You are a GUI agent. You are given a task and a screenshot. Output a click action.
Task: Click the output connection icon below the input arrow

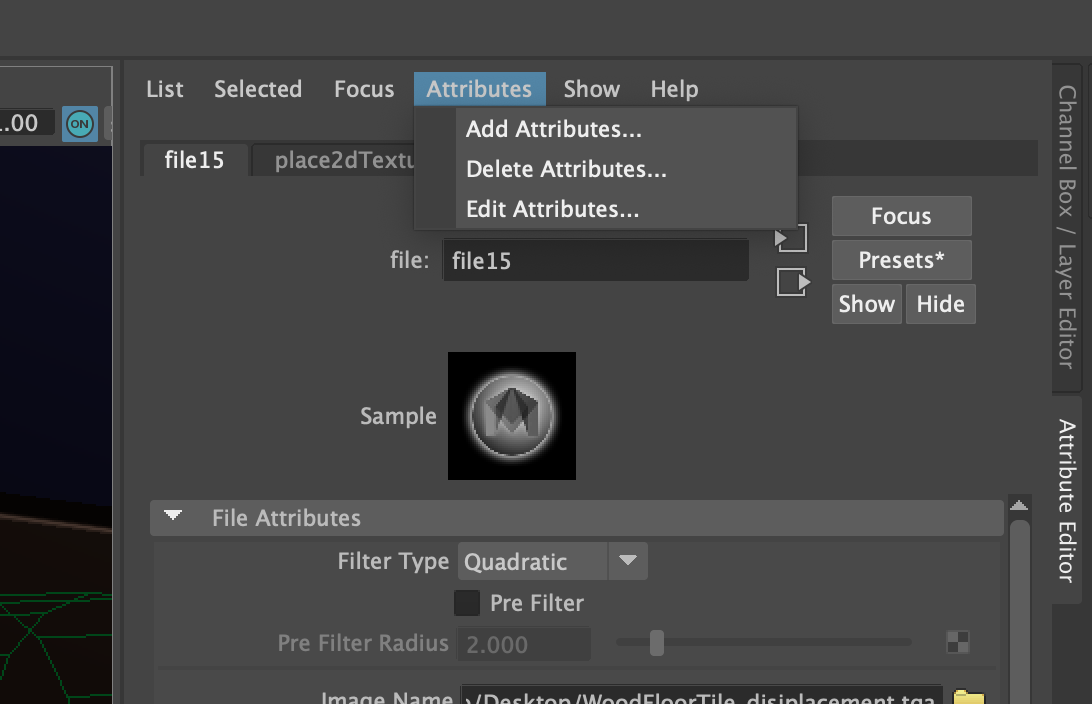[x=791, y=283]
